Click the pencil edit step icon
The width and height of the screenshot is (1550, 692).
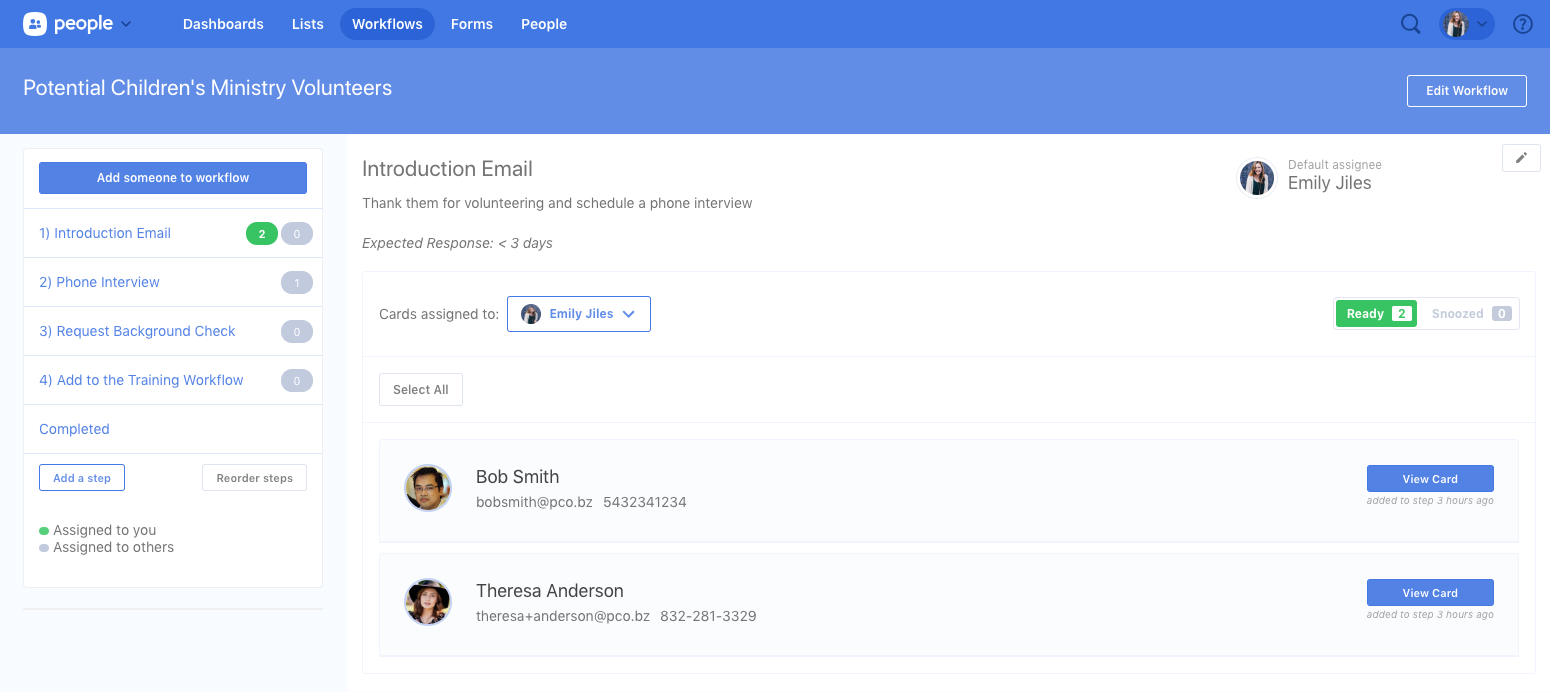pos(1521,158)
